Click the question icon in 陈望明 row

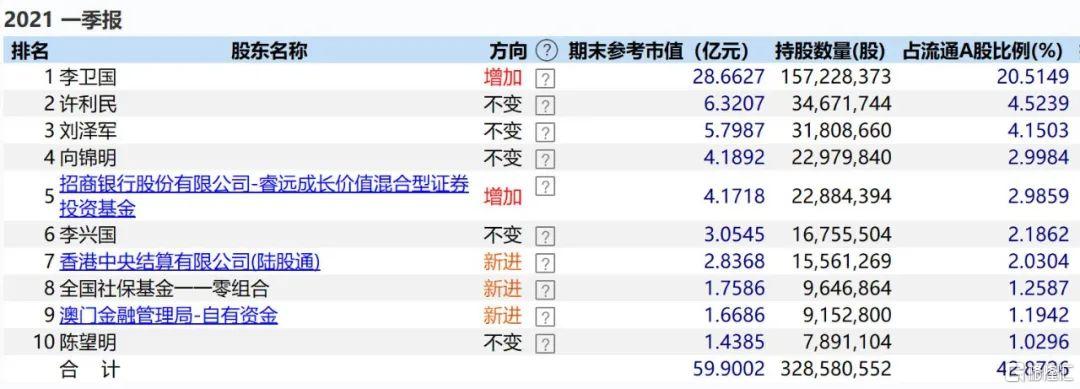click(545, 344)
